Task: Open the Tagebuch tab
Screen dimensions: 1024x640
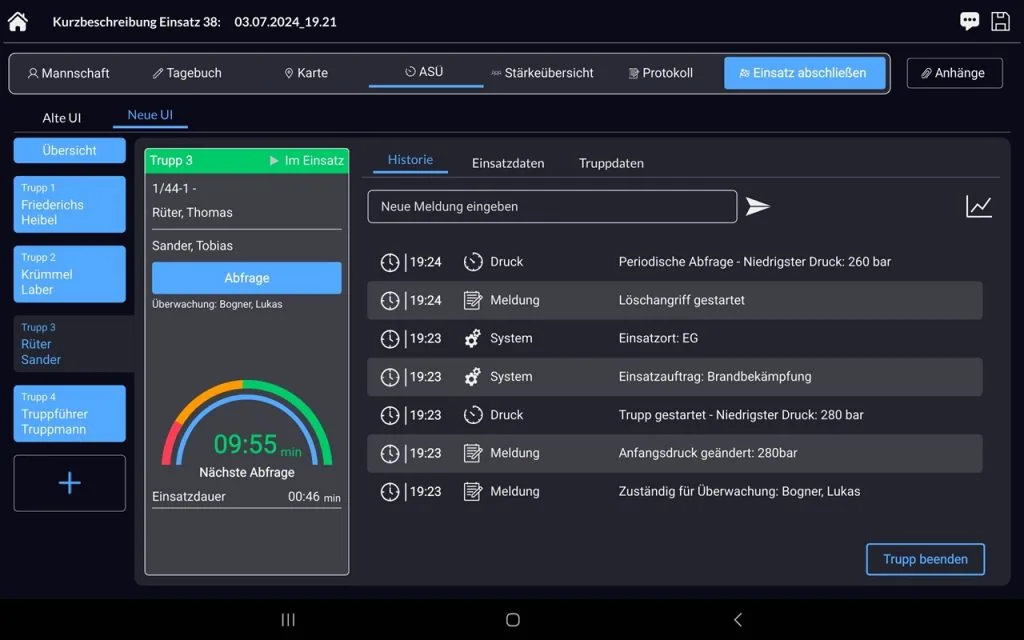Action: point(187,73)
